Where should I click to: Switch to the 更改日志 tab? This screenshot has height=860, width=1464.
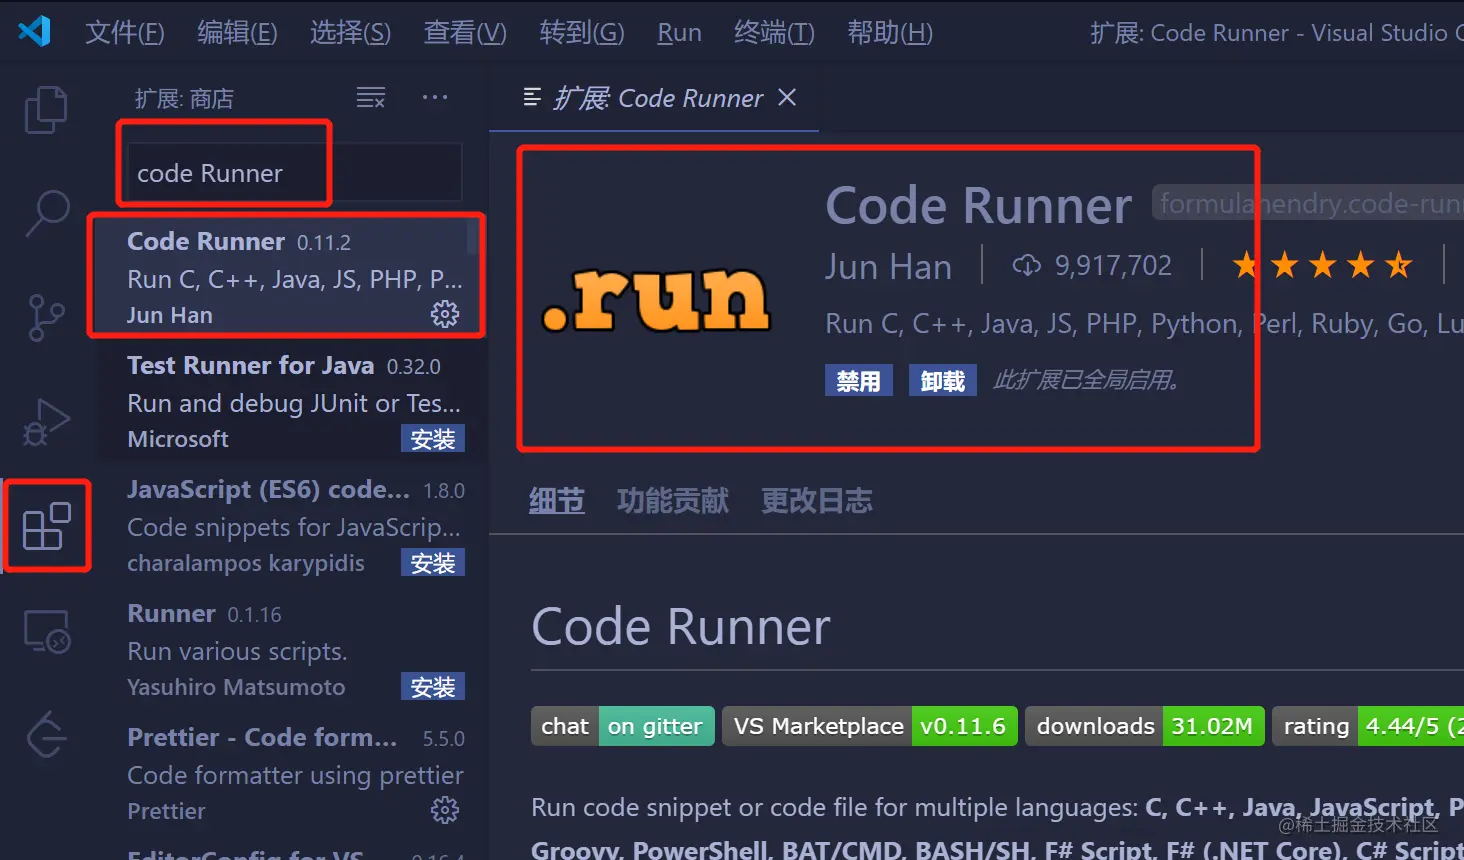[x=817, y=500]
